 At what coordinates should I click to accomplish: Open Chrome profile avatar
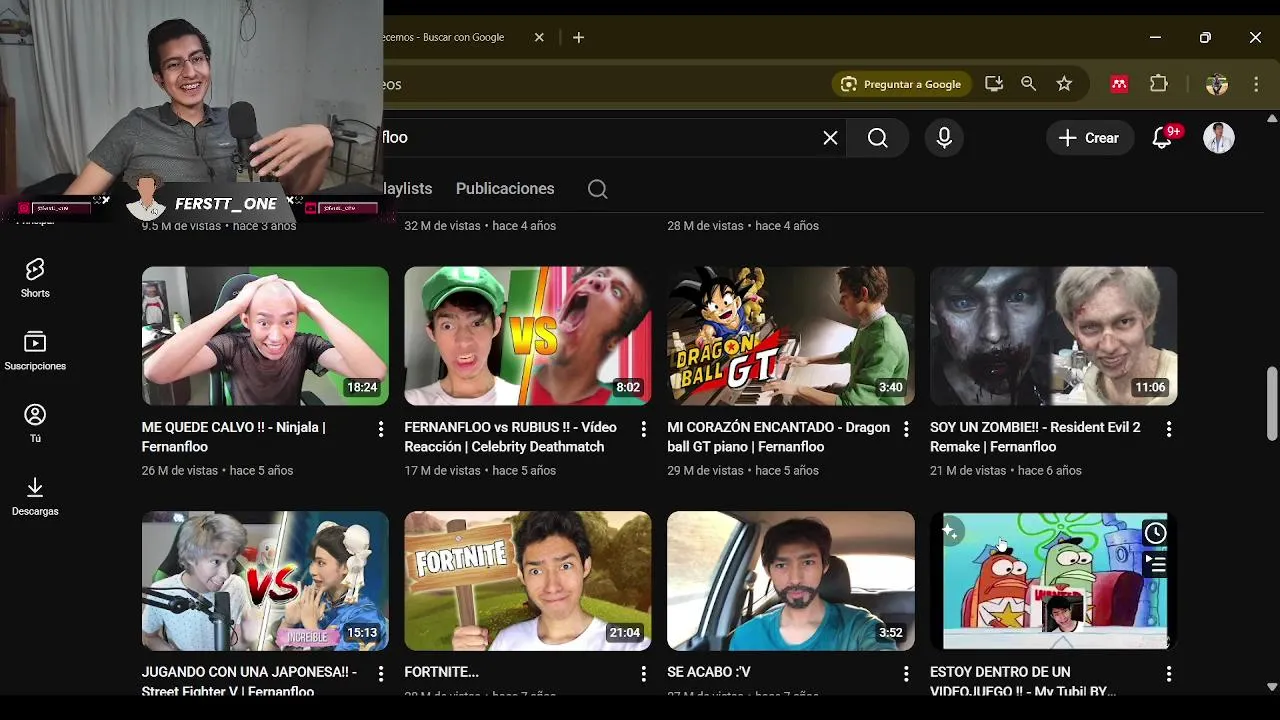(x=1216, y=84)
